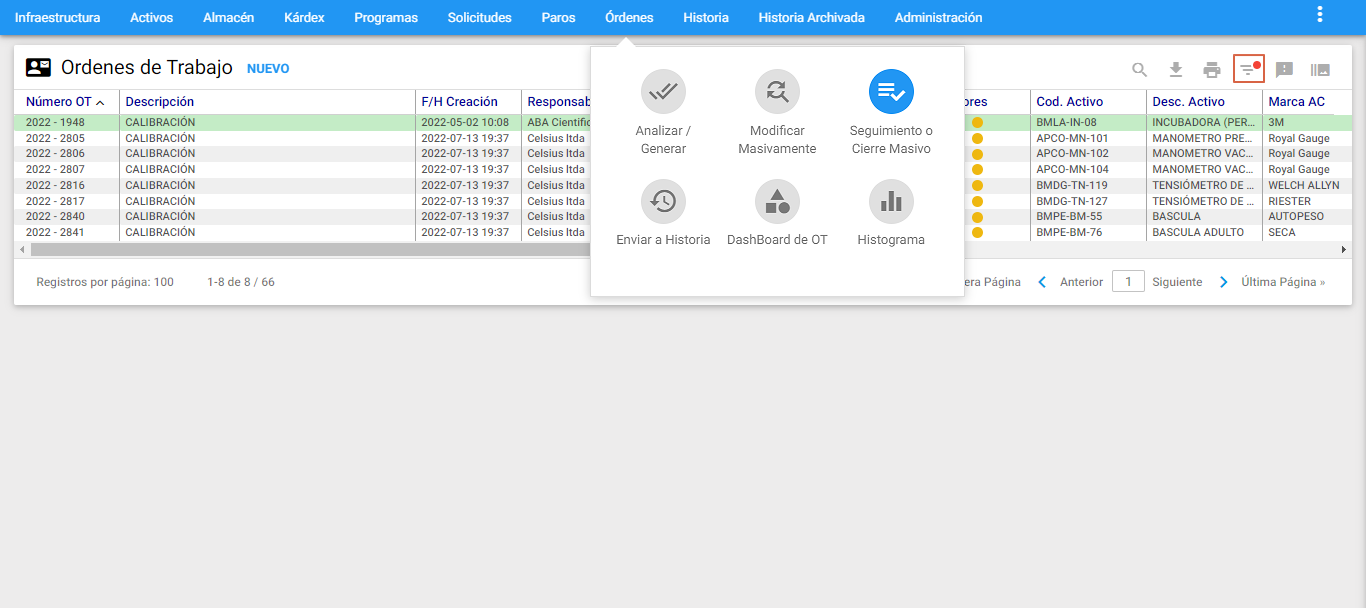Viewport: 1366px width, 608px height.
Task: Click the search magnifier icon
Action: pos(1140,69)
